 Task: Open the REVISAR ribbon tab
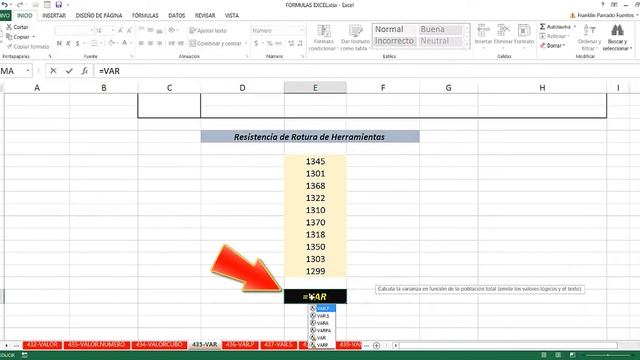205,16
